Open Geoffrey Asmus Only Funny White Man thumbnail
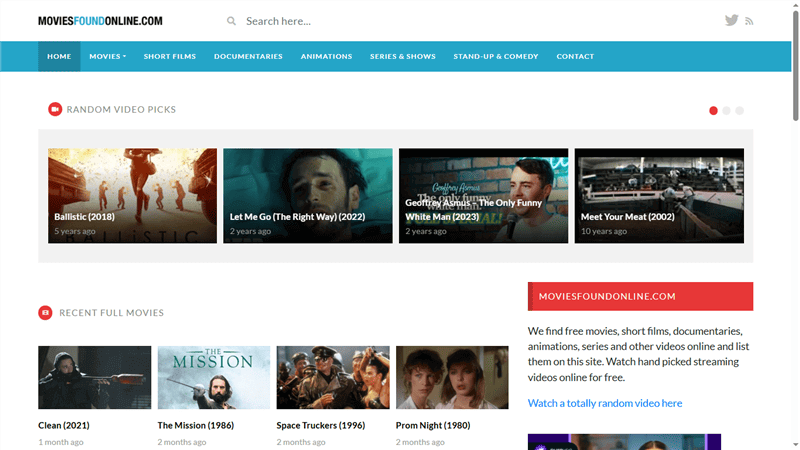800x450 pixels. click(x=483, y=195)
